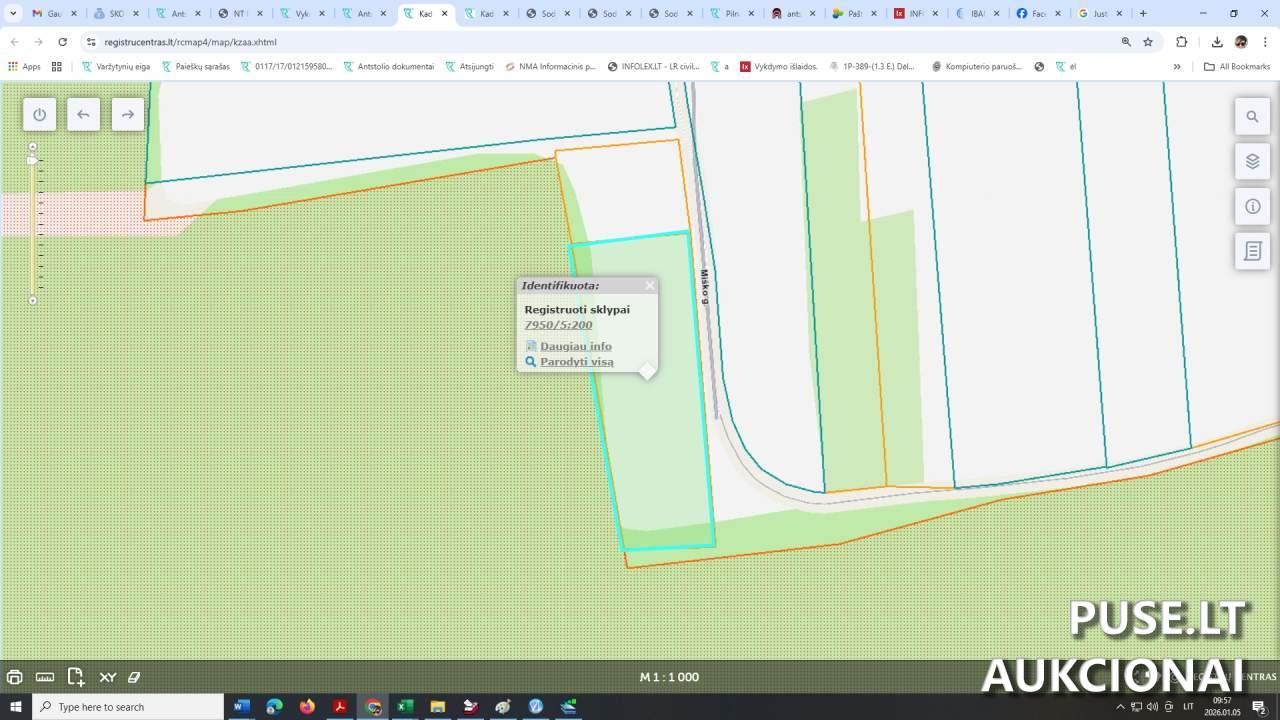Screen dimensions: 1280x720
Task: Expand the browser tab search dropdown
Action: [x=14, y=14]
